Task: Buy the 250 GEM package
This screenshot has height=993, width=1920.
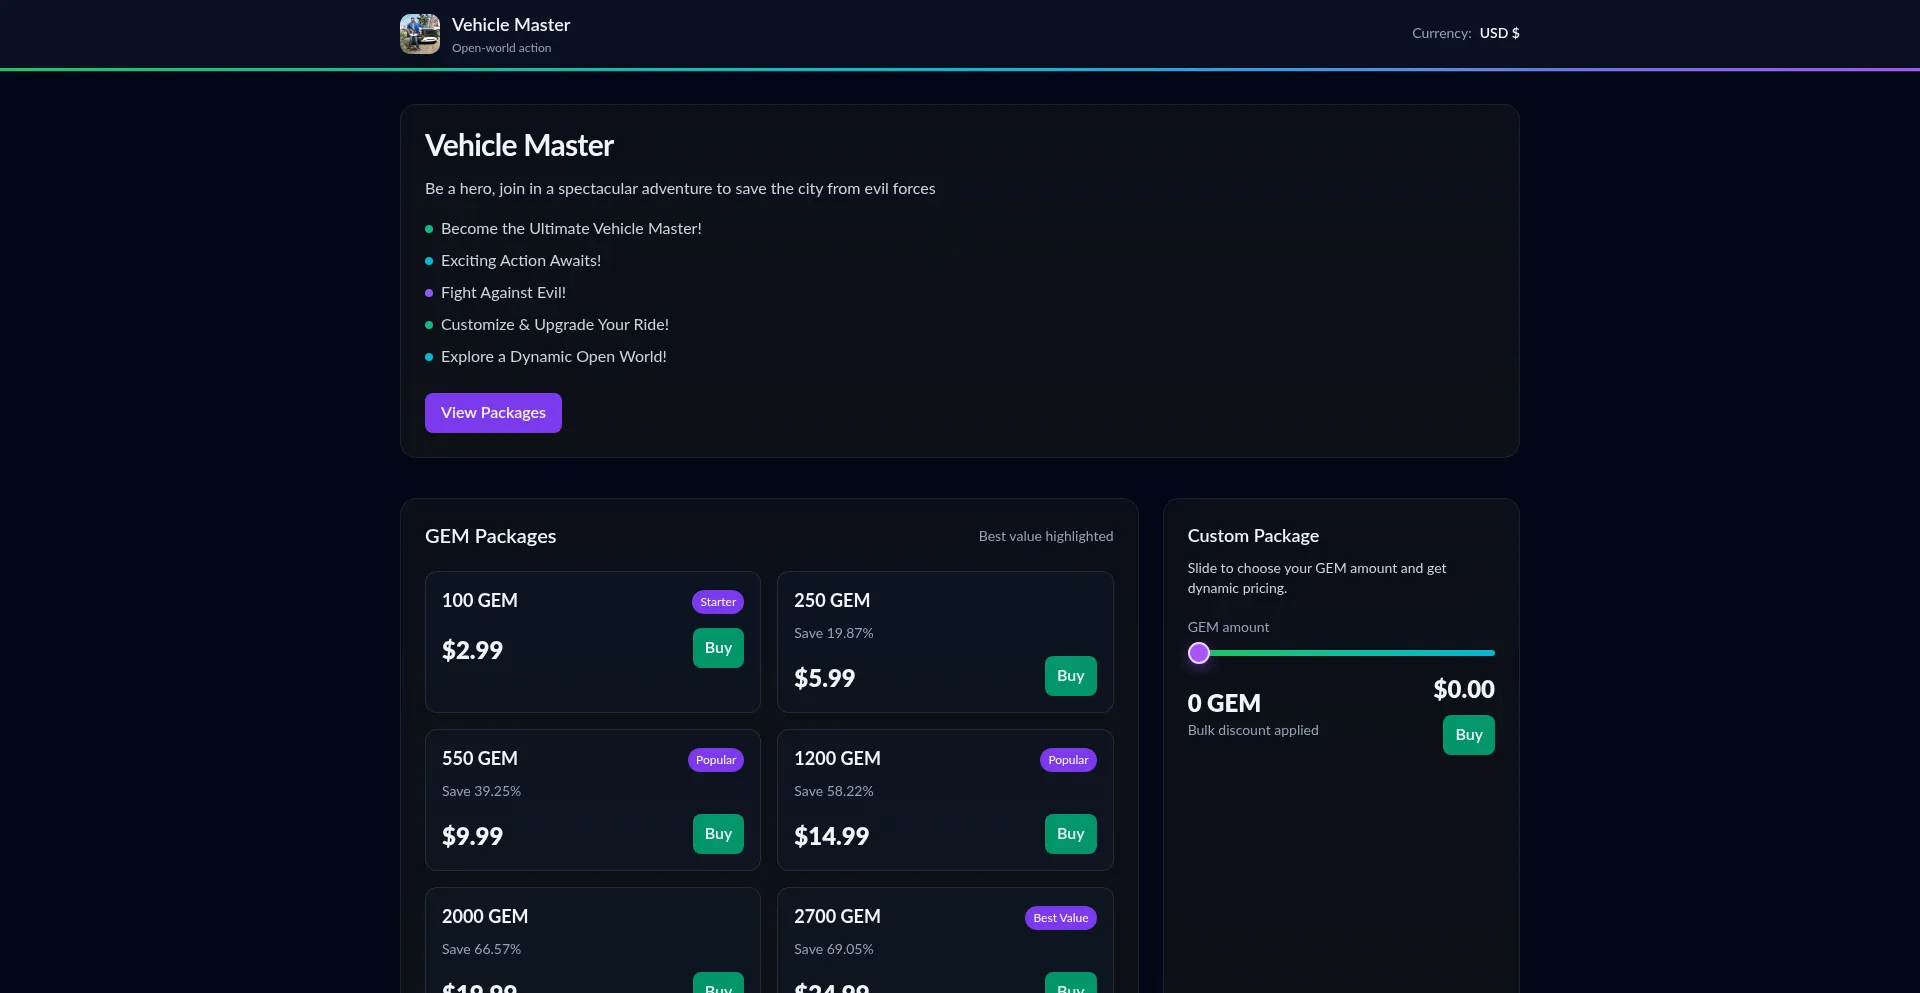Action: coord(1070,676)
